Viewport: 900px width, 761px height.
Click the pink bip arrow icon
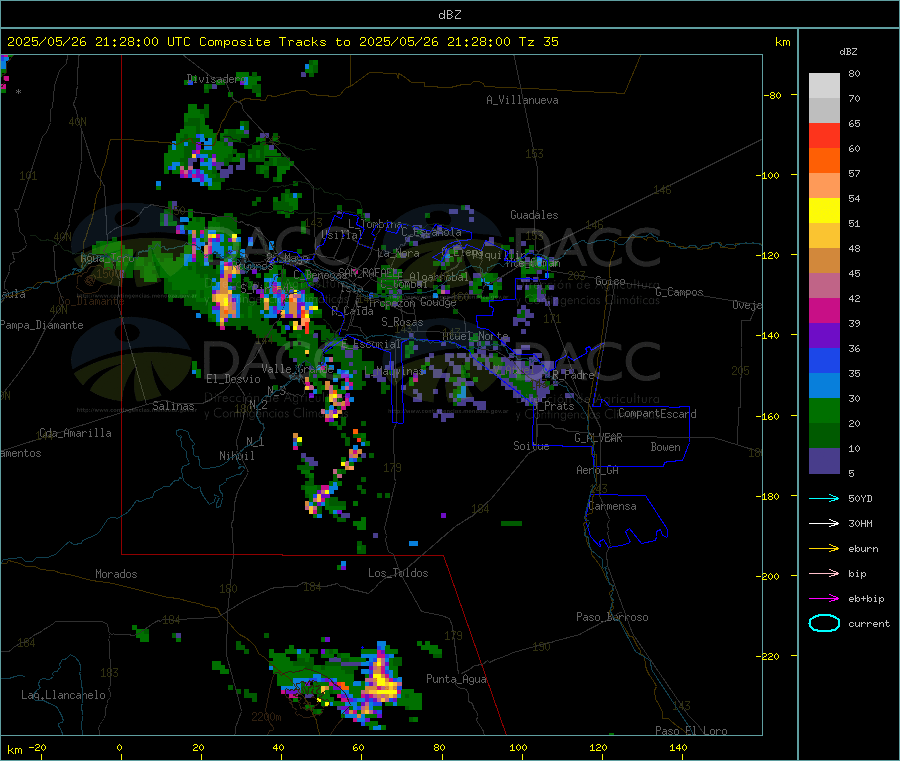click(x=824, y=573)
